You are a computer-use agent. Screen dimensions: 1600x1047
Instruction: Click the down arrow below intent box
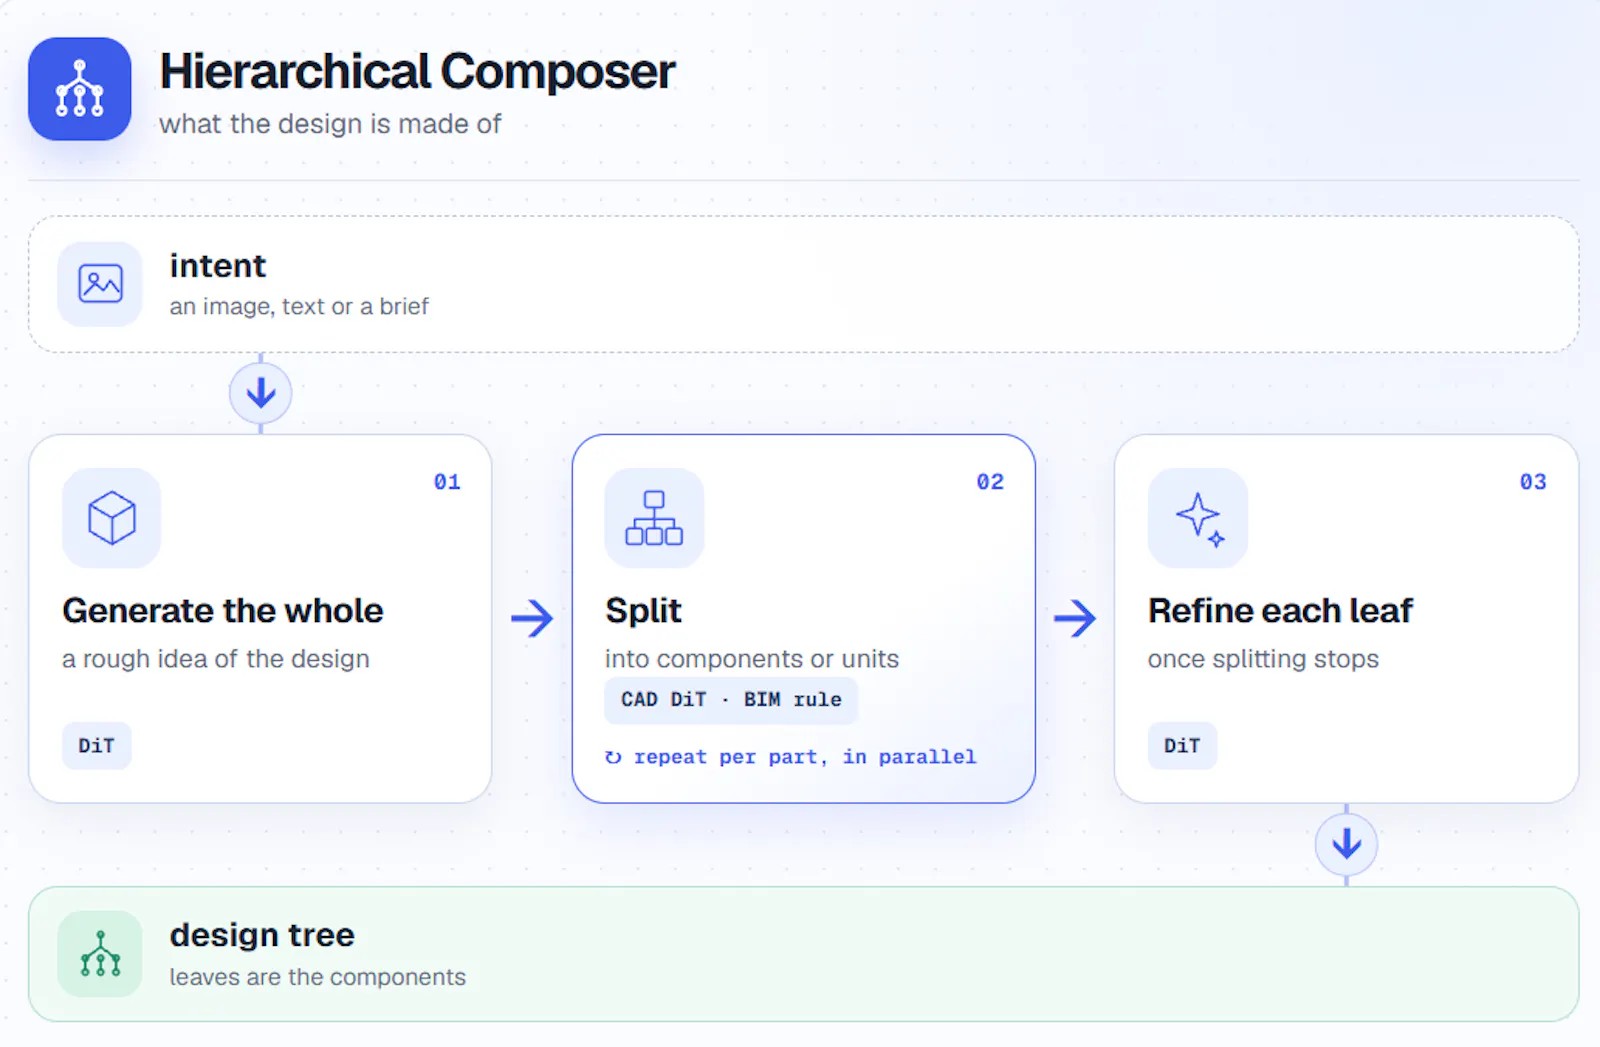point(261,393)
